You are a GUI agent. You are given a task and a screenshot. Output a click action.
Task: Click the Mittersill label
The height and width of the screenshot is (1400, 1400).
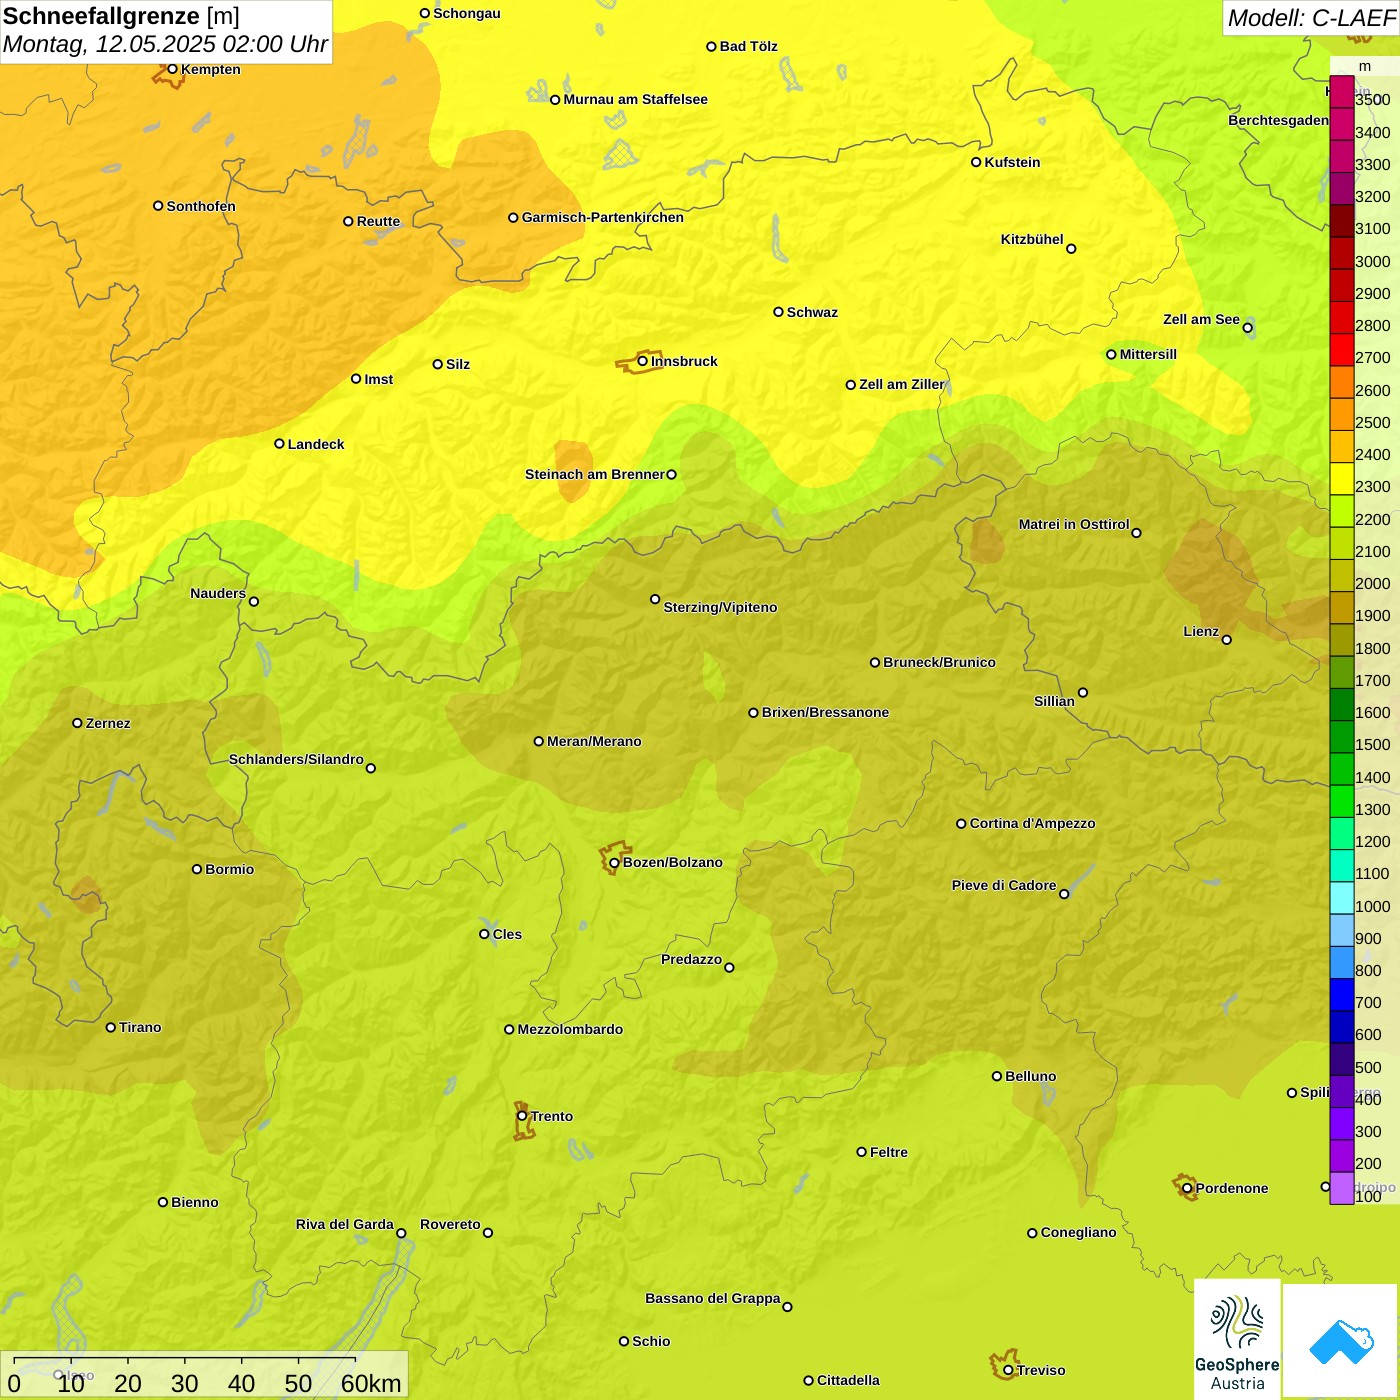click(1148, 354)
